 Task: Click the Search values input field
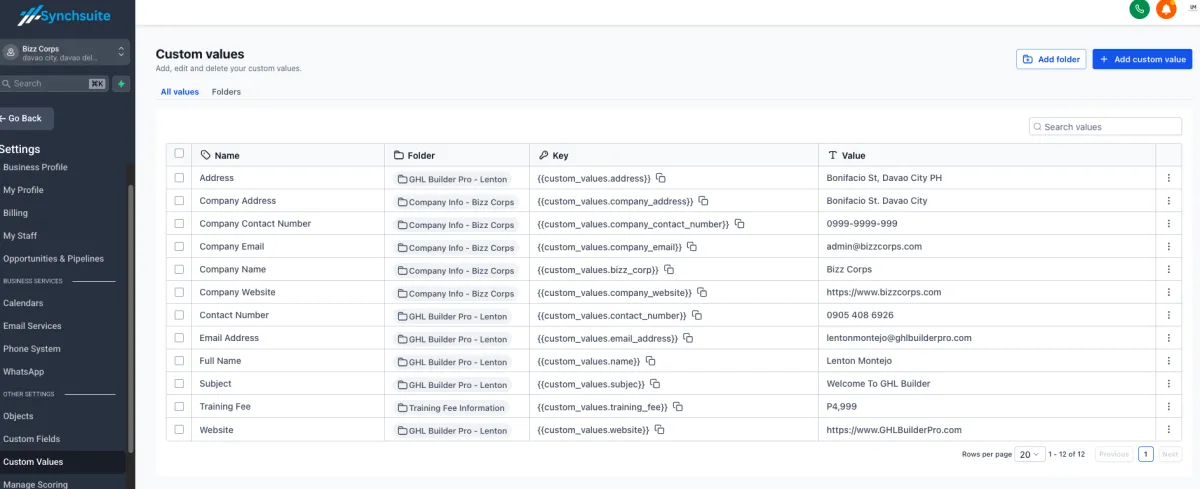point(1105,127)
